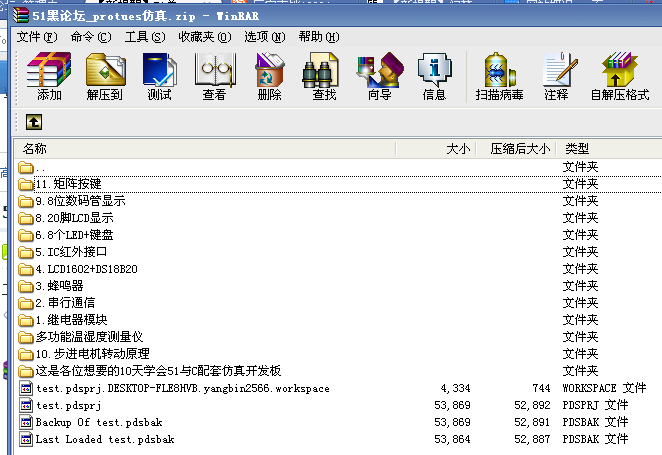This screenshot has width=662, height=455.
Task: Click the WORKSPACE 文件 type cell
Action: tap(604, 388)
